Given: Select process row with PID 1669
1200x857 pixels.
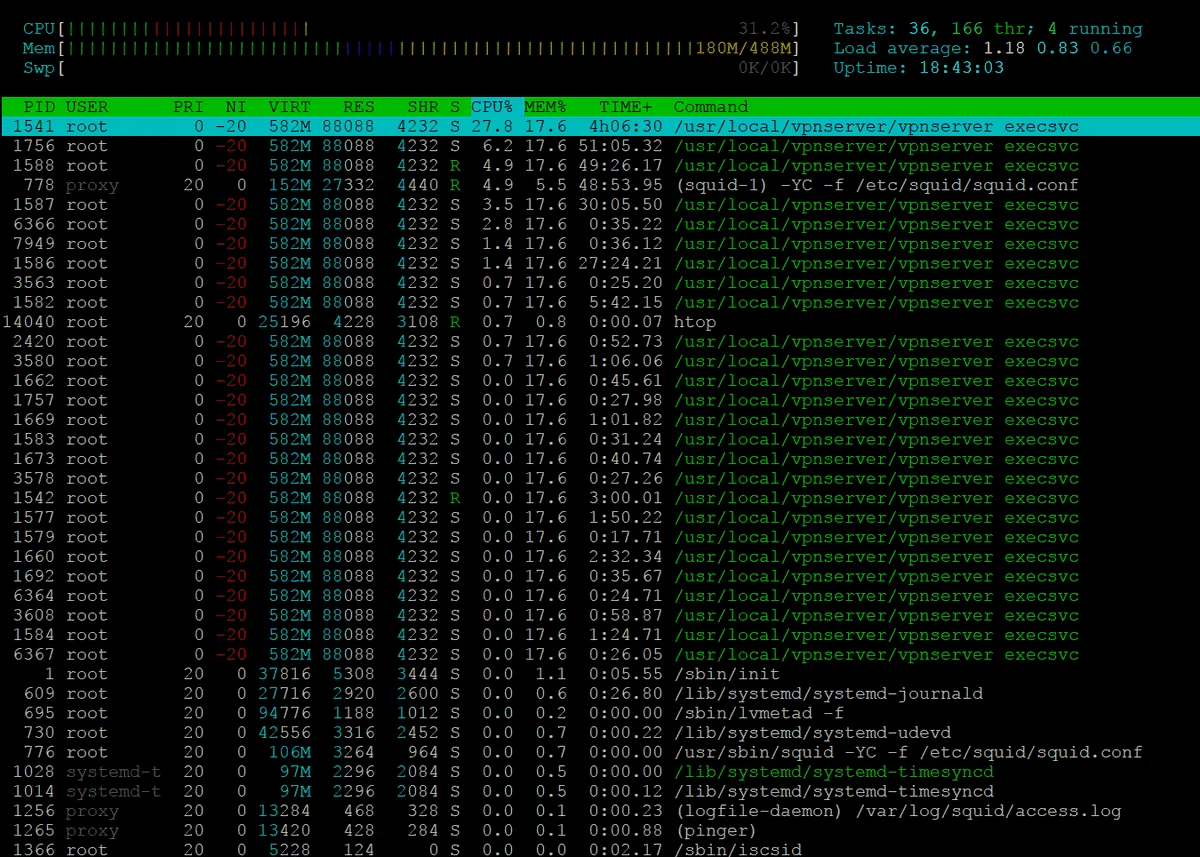Looking at the screenshot, I should coord(600,420).
